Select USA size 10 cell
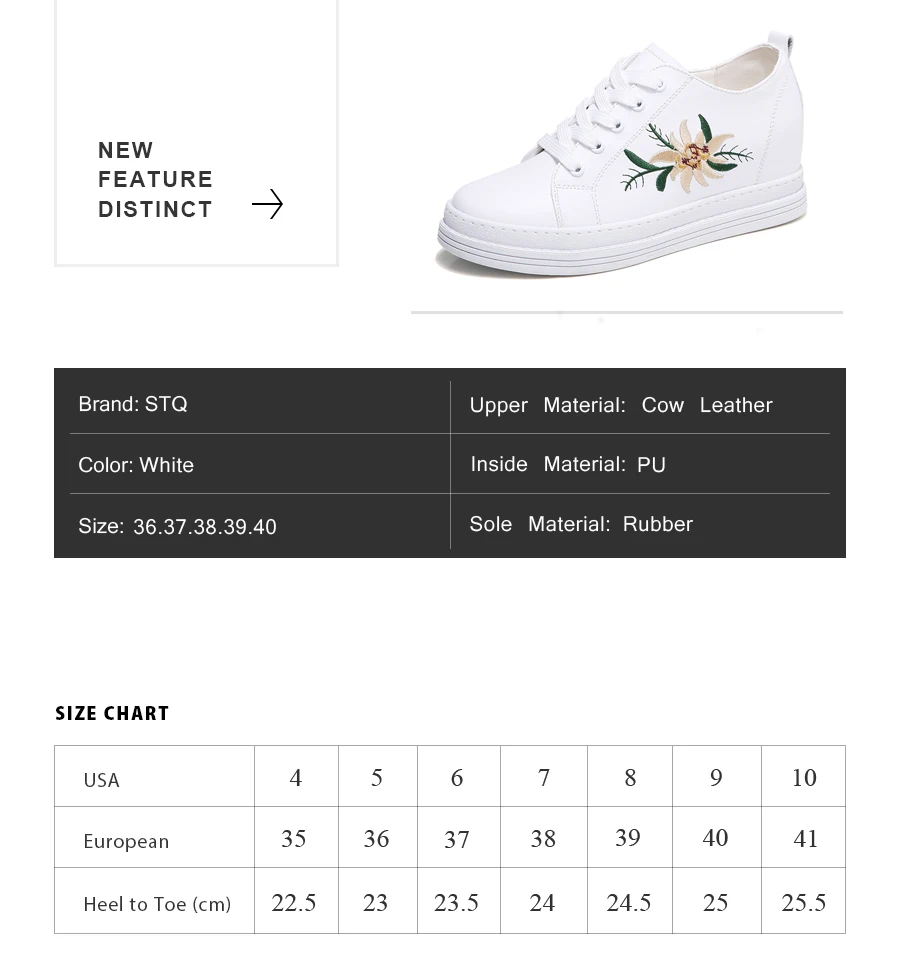The image size is (900, 980). point(804,778)
